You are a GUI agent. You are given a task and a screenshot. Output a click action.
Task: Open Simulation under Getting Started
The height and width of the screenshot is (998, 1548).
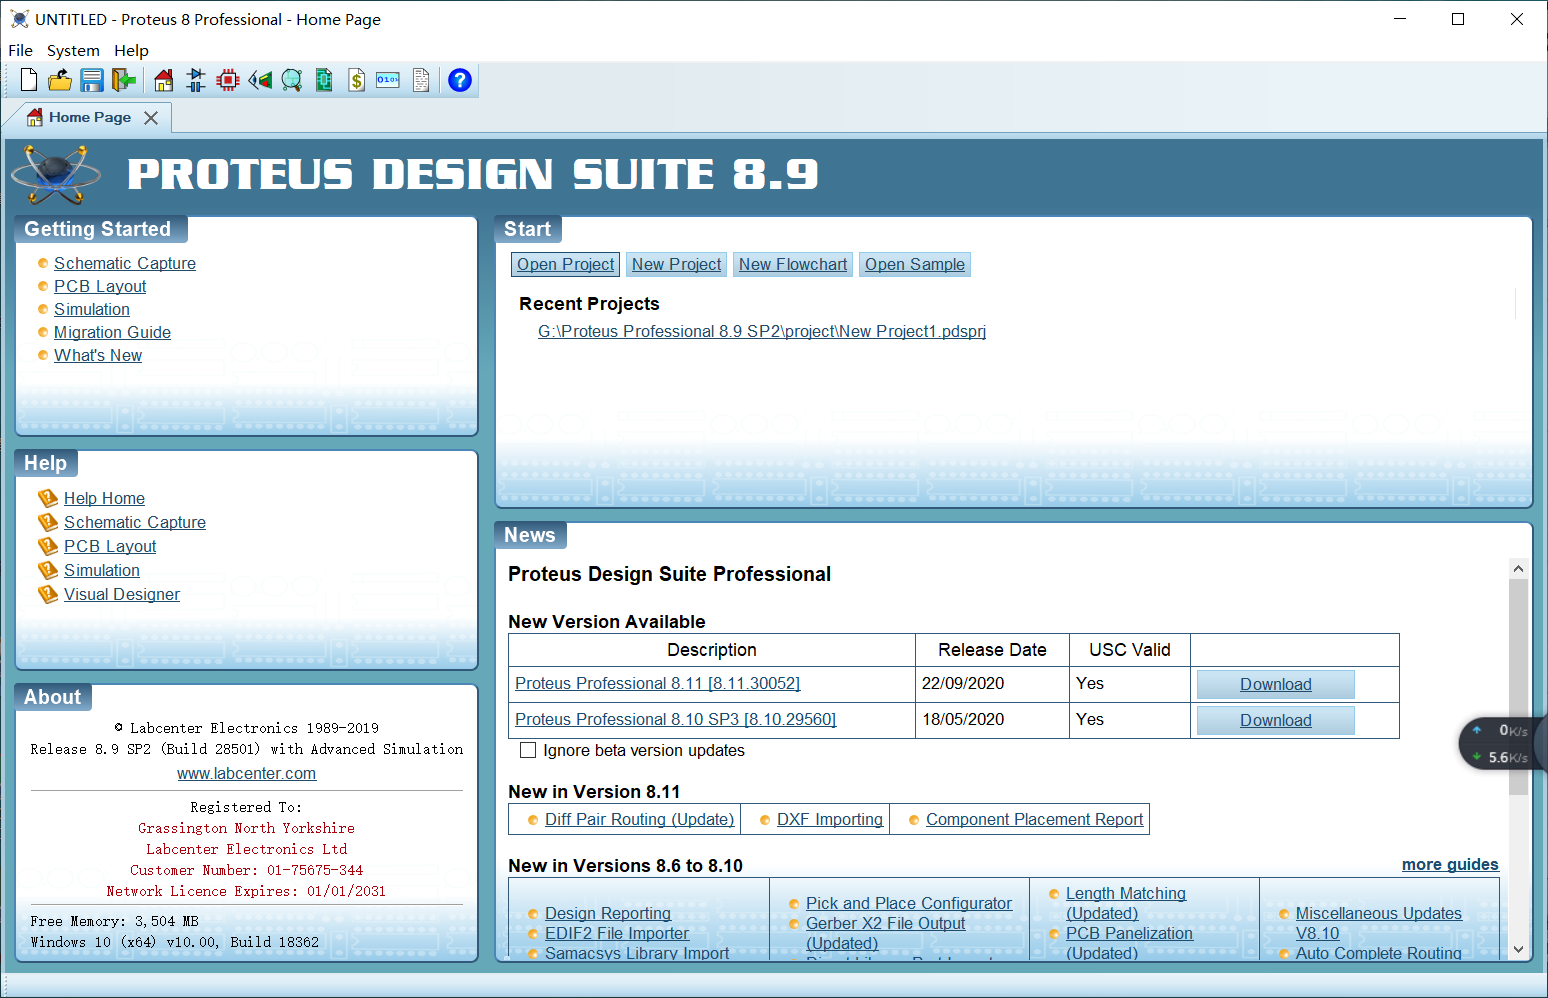coord(92,309)
